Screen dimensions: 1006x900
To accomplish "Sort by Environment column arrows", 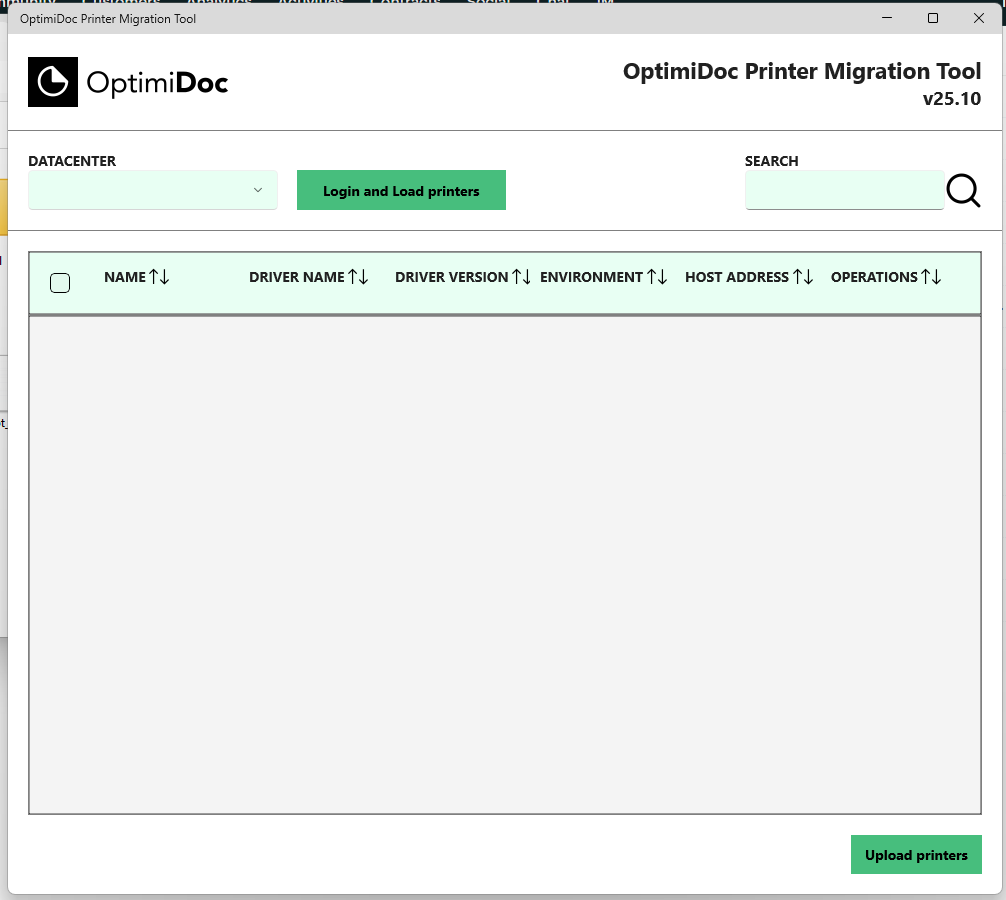I will pos(656,277).
